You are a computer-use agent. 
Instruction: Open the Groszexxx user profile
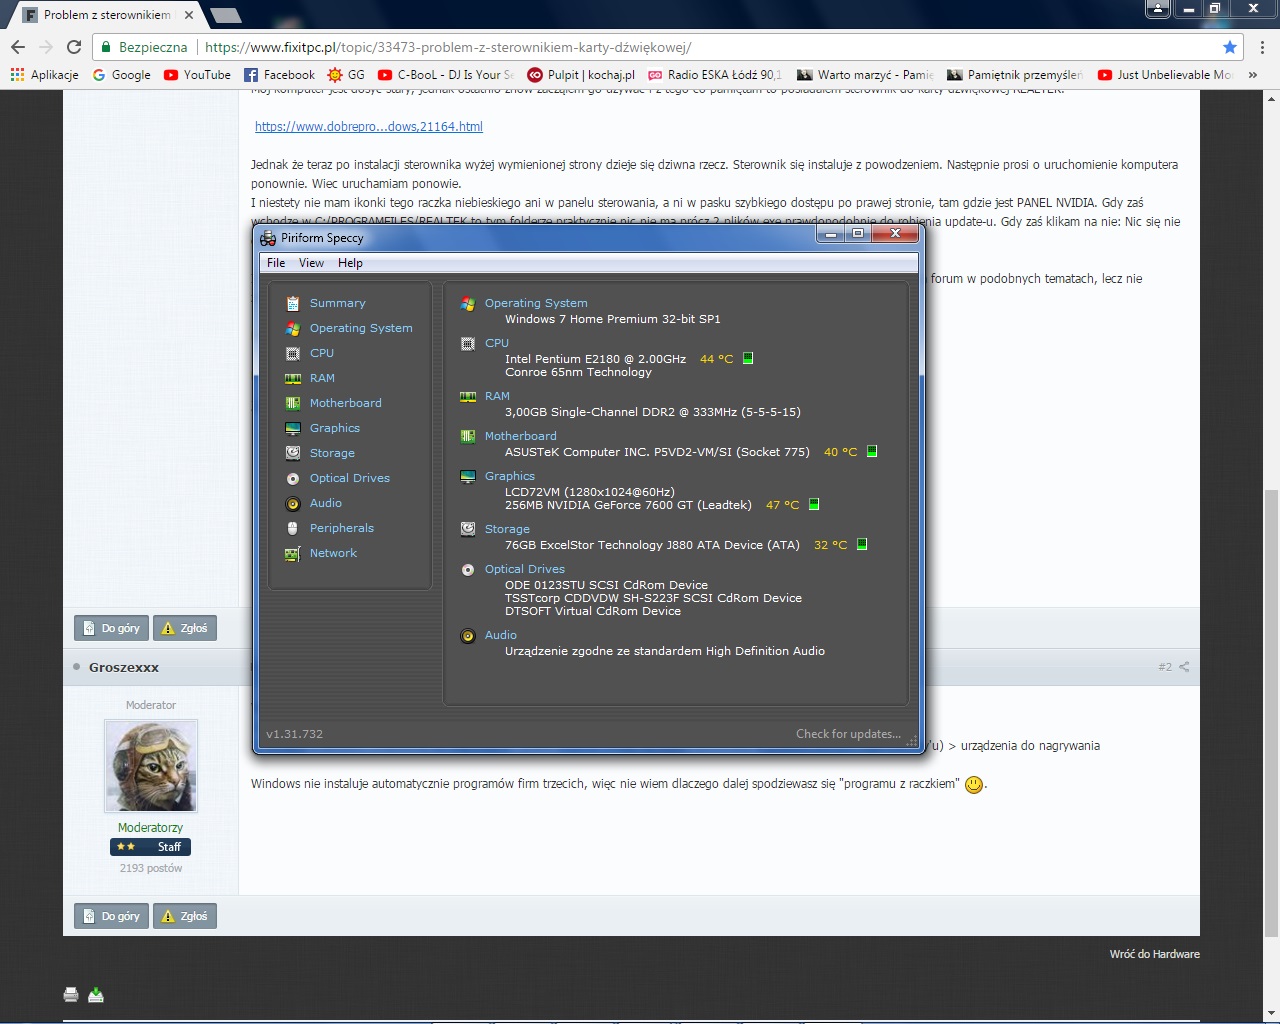(124, 667)
